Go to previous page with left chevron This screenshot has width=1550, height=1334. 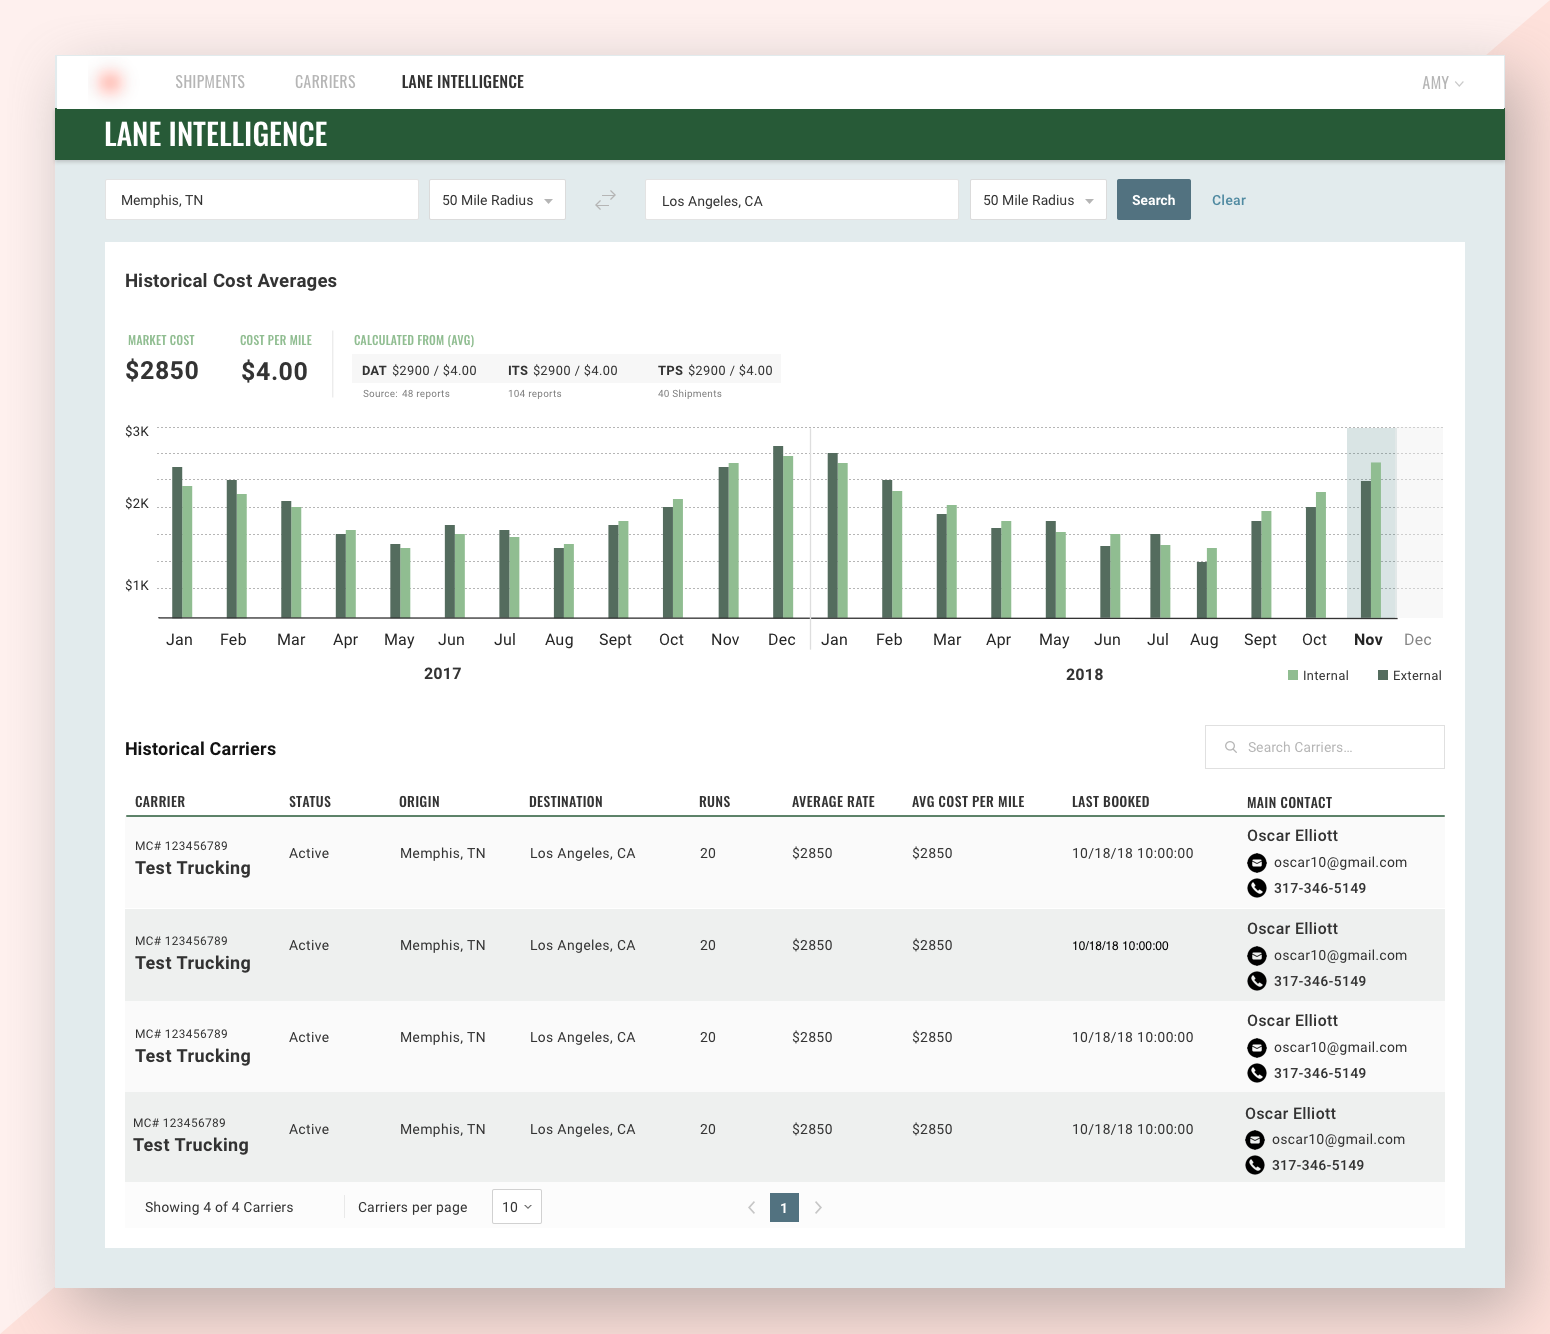click(752, 1208)
